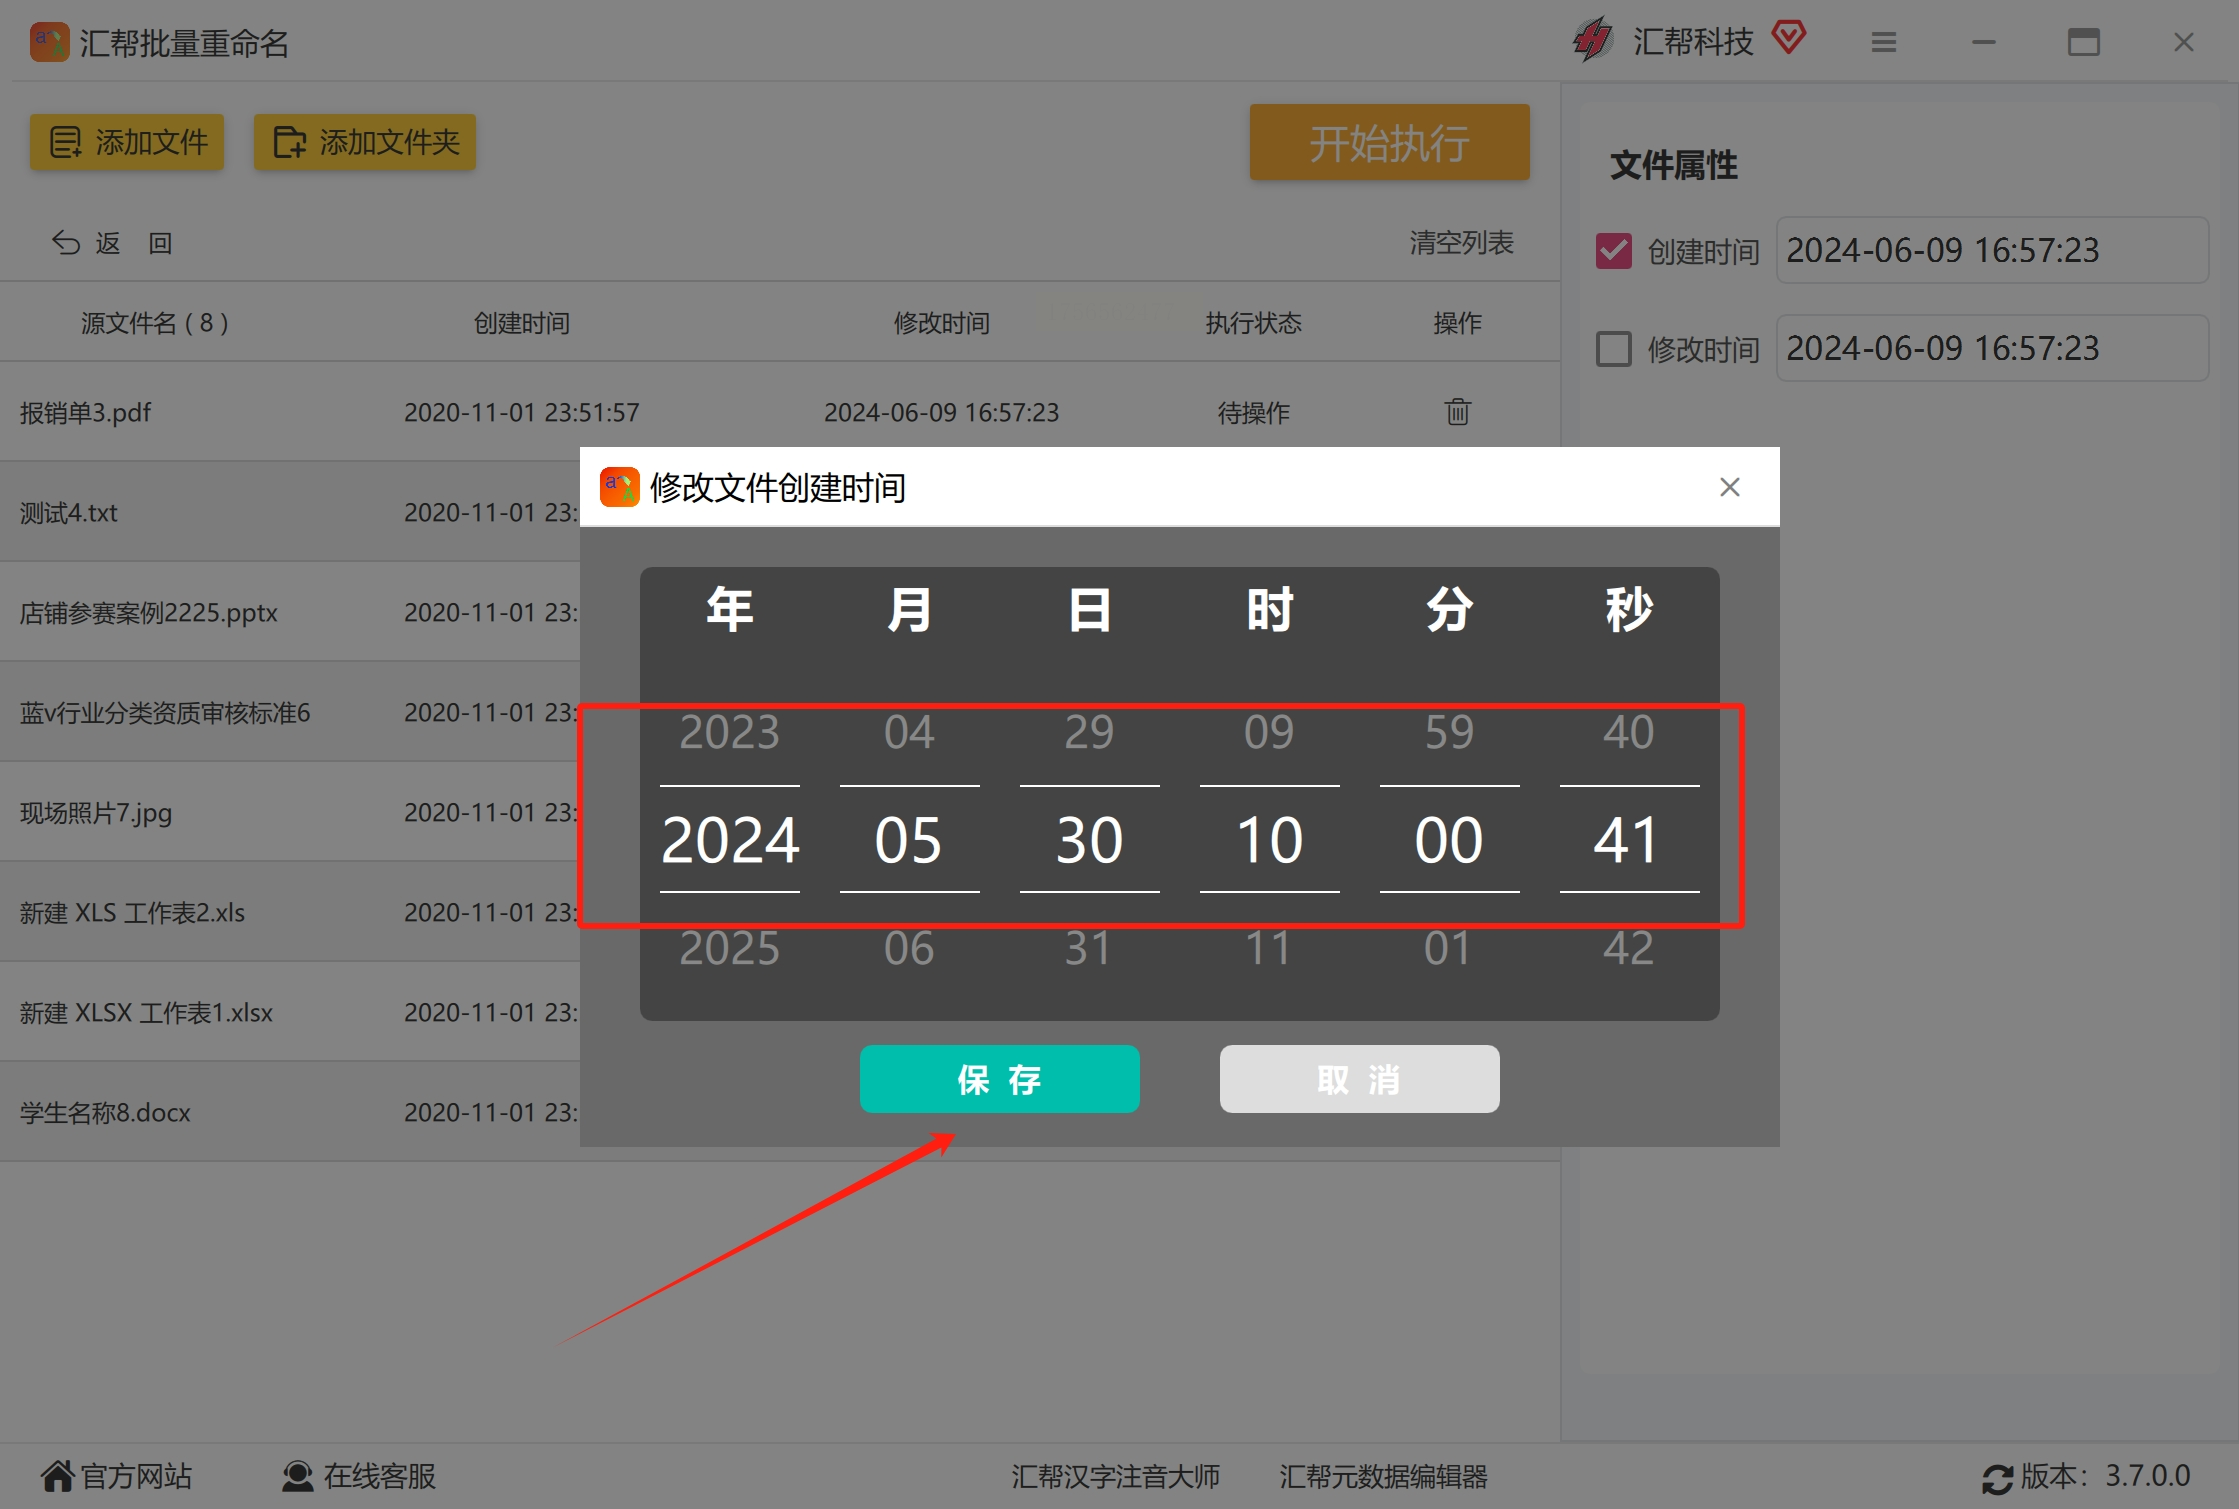Choose hour 09 in the time wheel

(1268, 732)
